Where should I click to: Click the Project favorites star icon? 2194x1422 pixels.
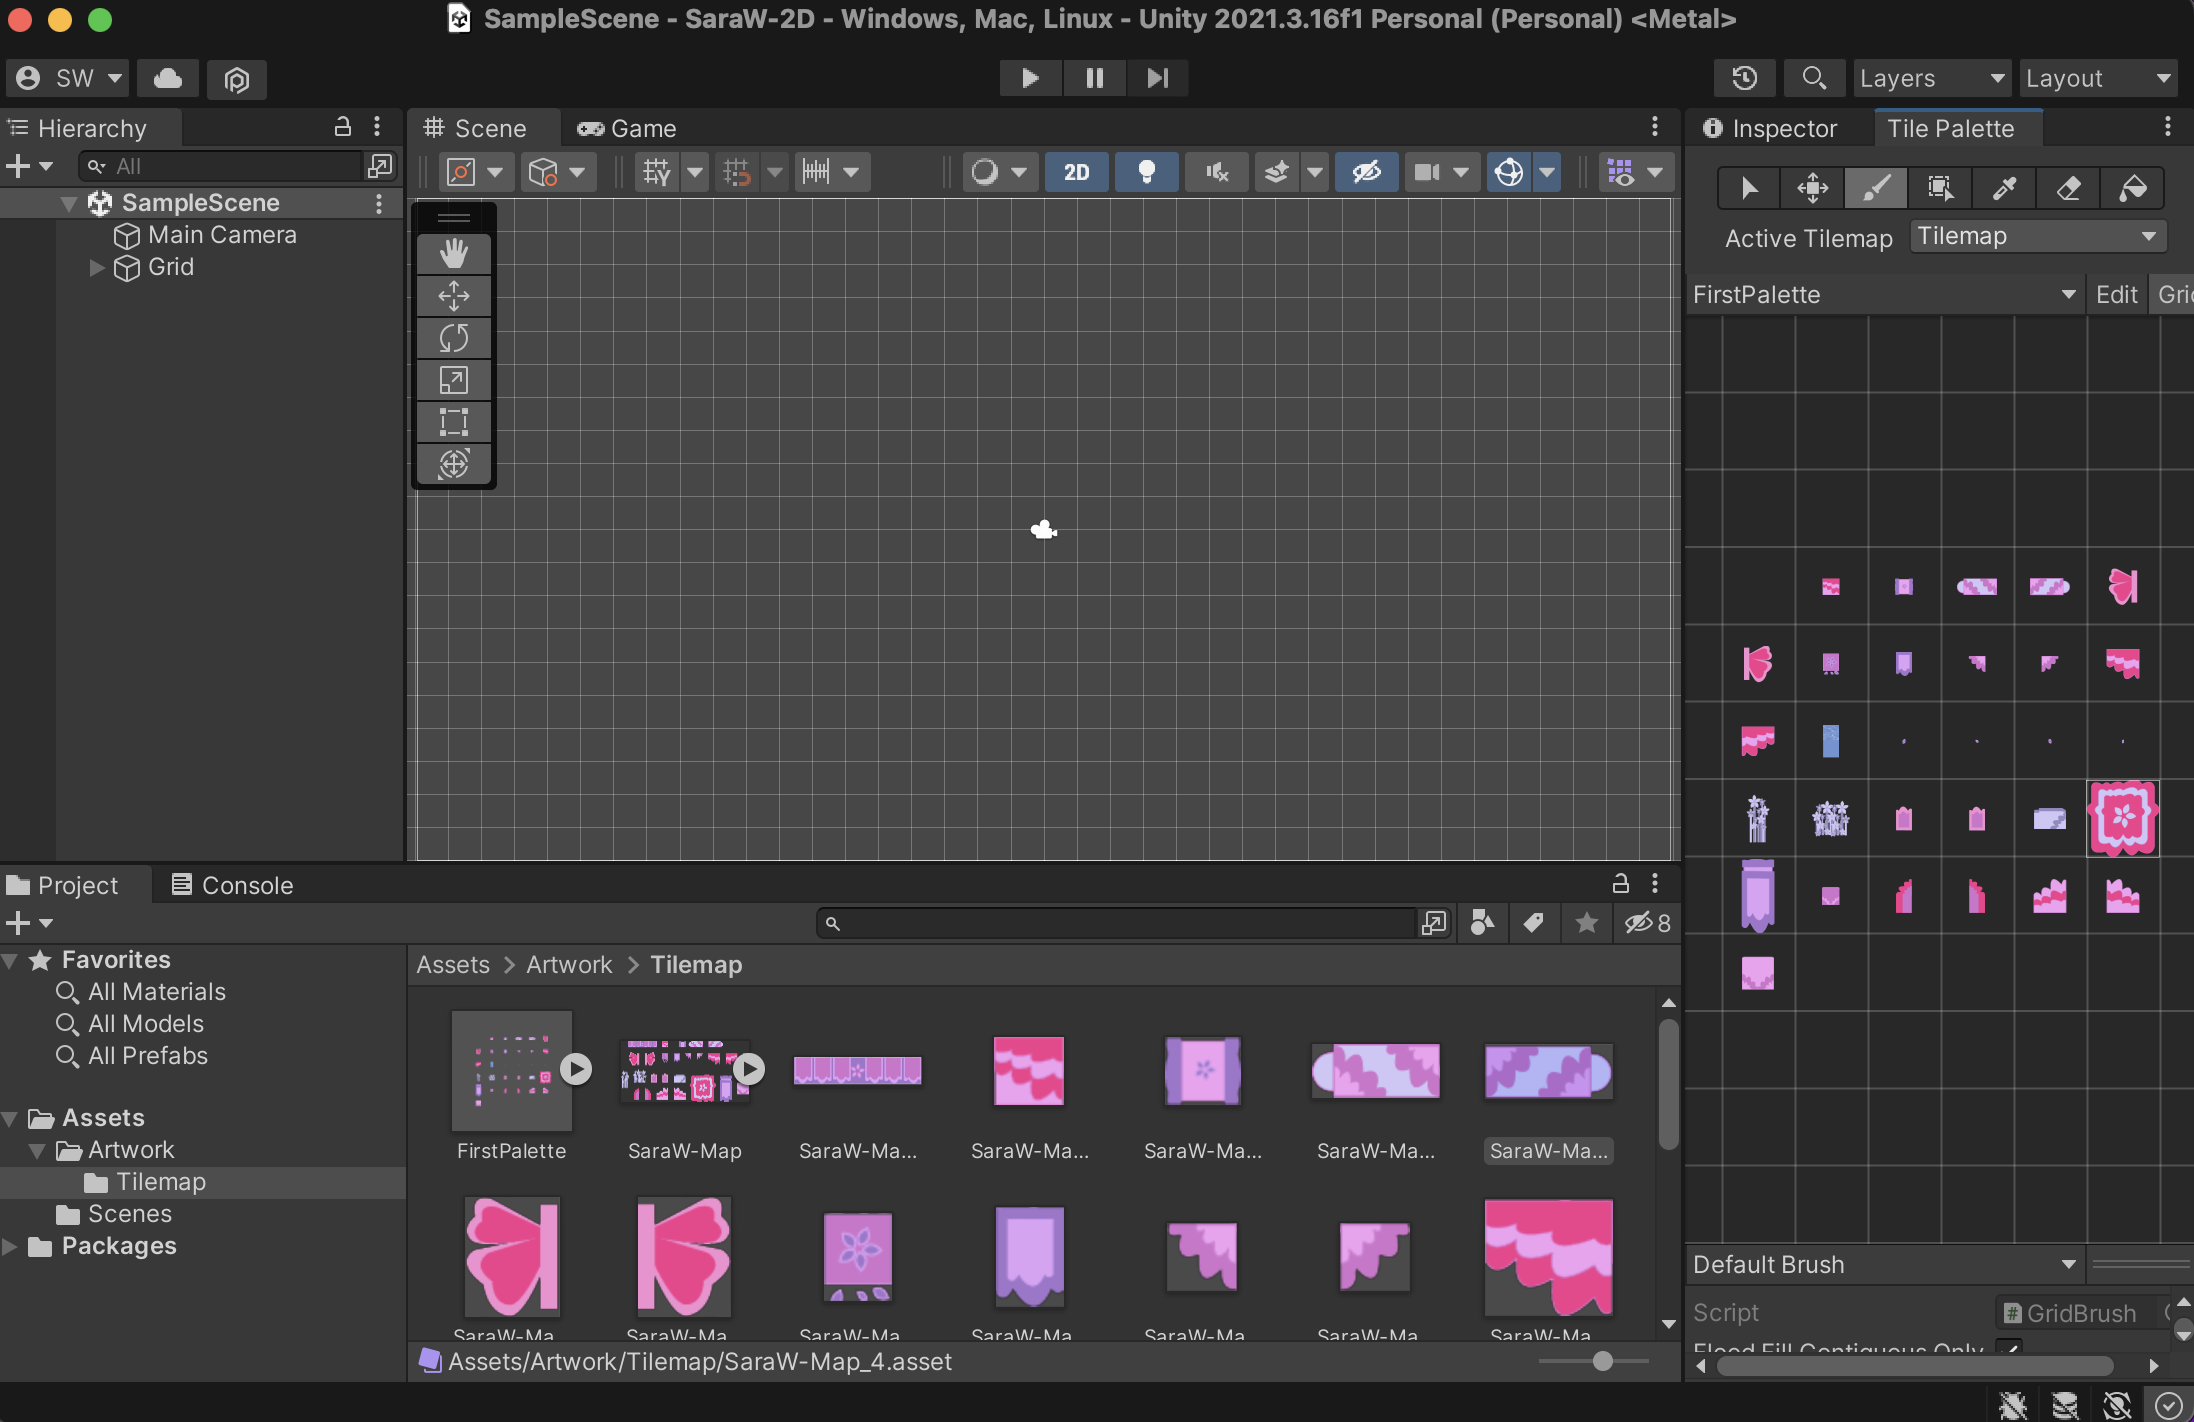[1586, 923]
